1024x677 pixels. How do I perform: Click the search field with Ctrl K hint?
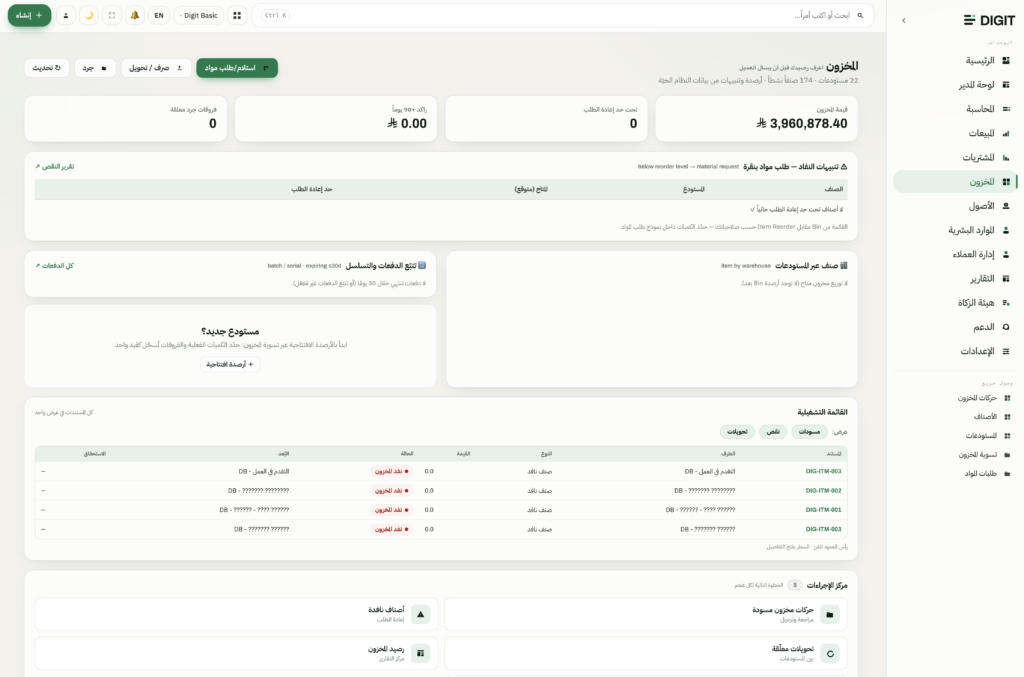(x=562, y=15)
